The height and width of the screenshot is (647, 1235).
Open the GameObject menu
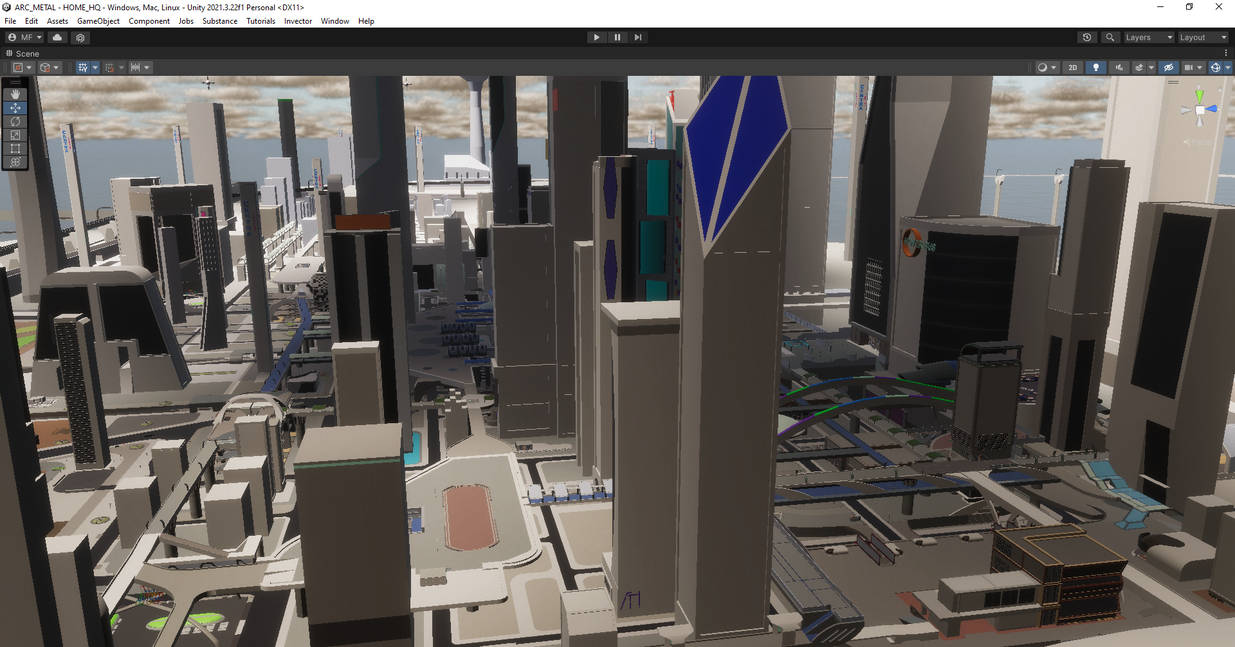(x=97, y=20)
